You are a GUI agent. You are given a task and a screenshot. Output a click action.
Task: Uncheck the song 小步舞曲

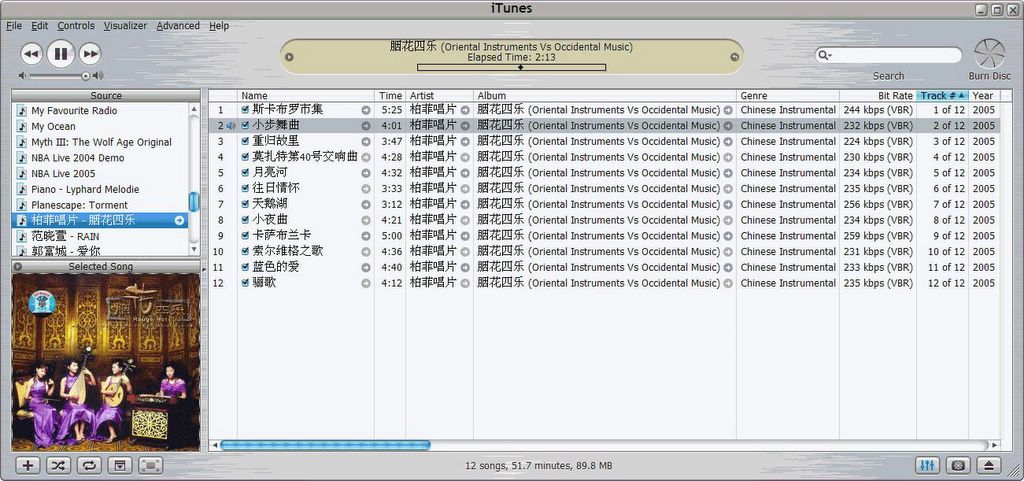point(245,125)
